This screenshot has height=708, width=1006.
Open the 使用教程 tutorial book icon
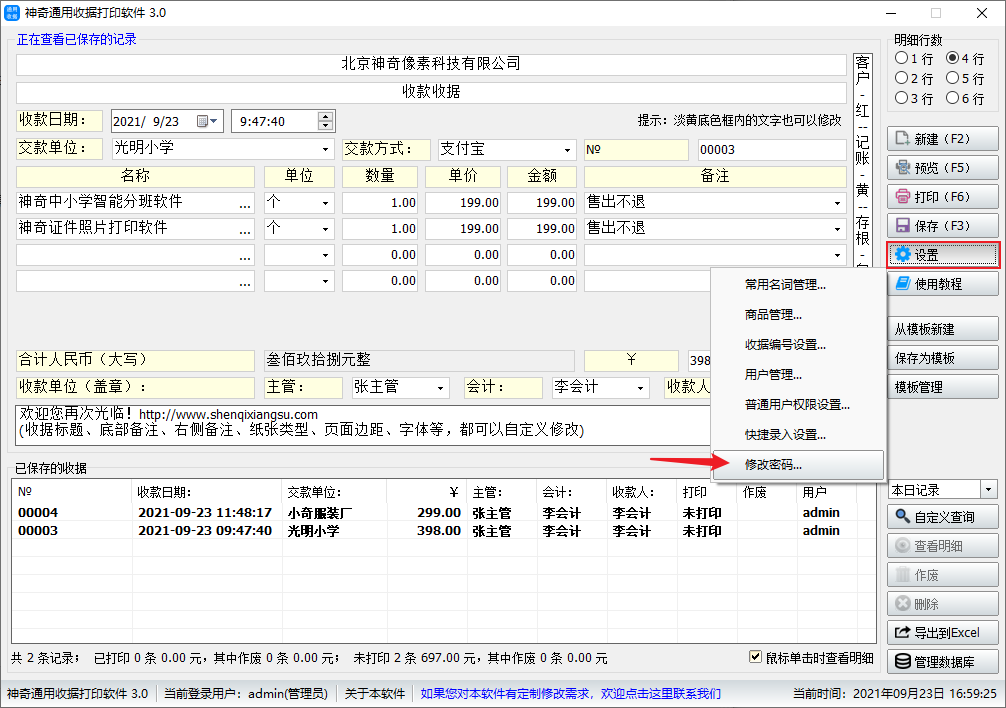903,284
